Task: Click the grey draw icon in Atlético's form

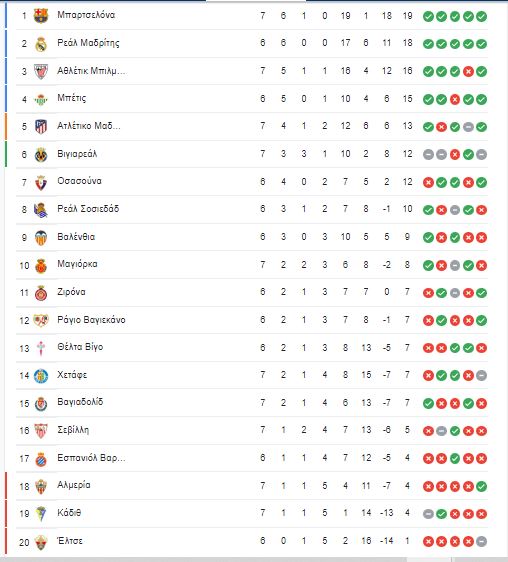Action: click(x=468, y=127)
